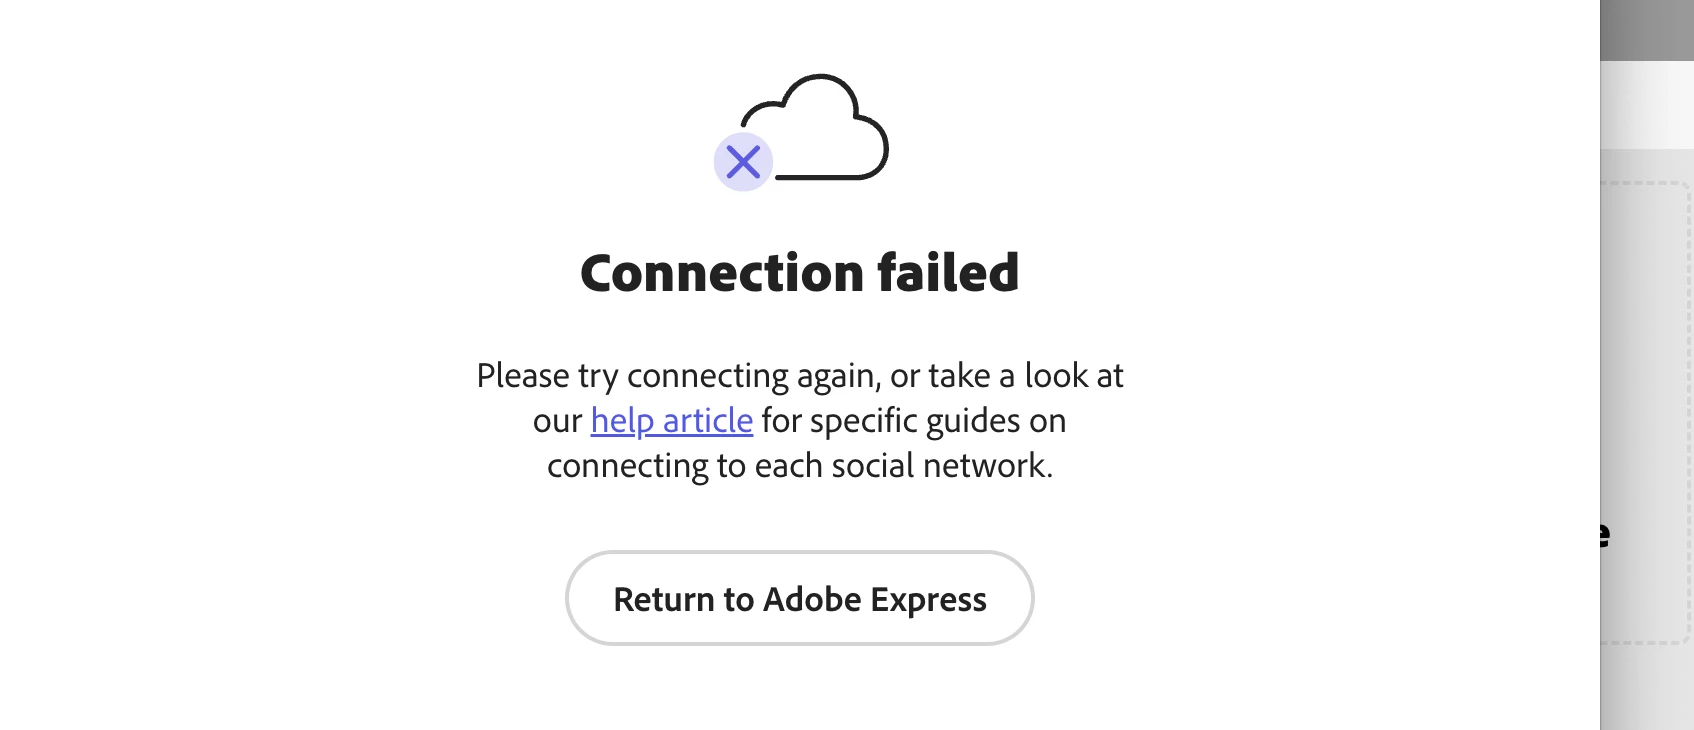Click the Return to Adobe Express button

tap(799, 598)
